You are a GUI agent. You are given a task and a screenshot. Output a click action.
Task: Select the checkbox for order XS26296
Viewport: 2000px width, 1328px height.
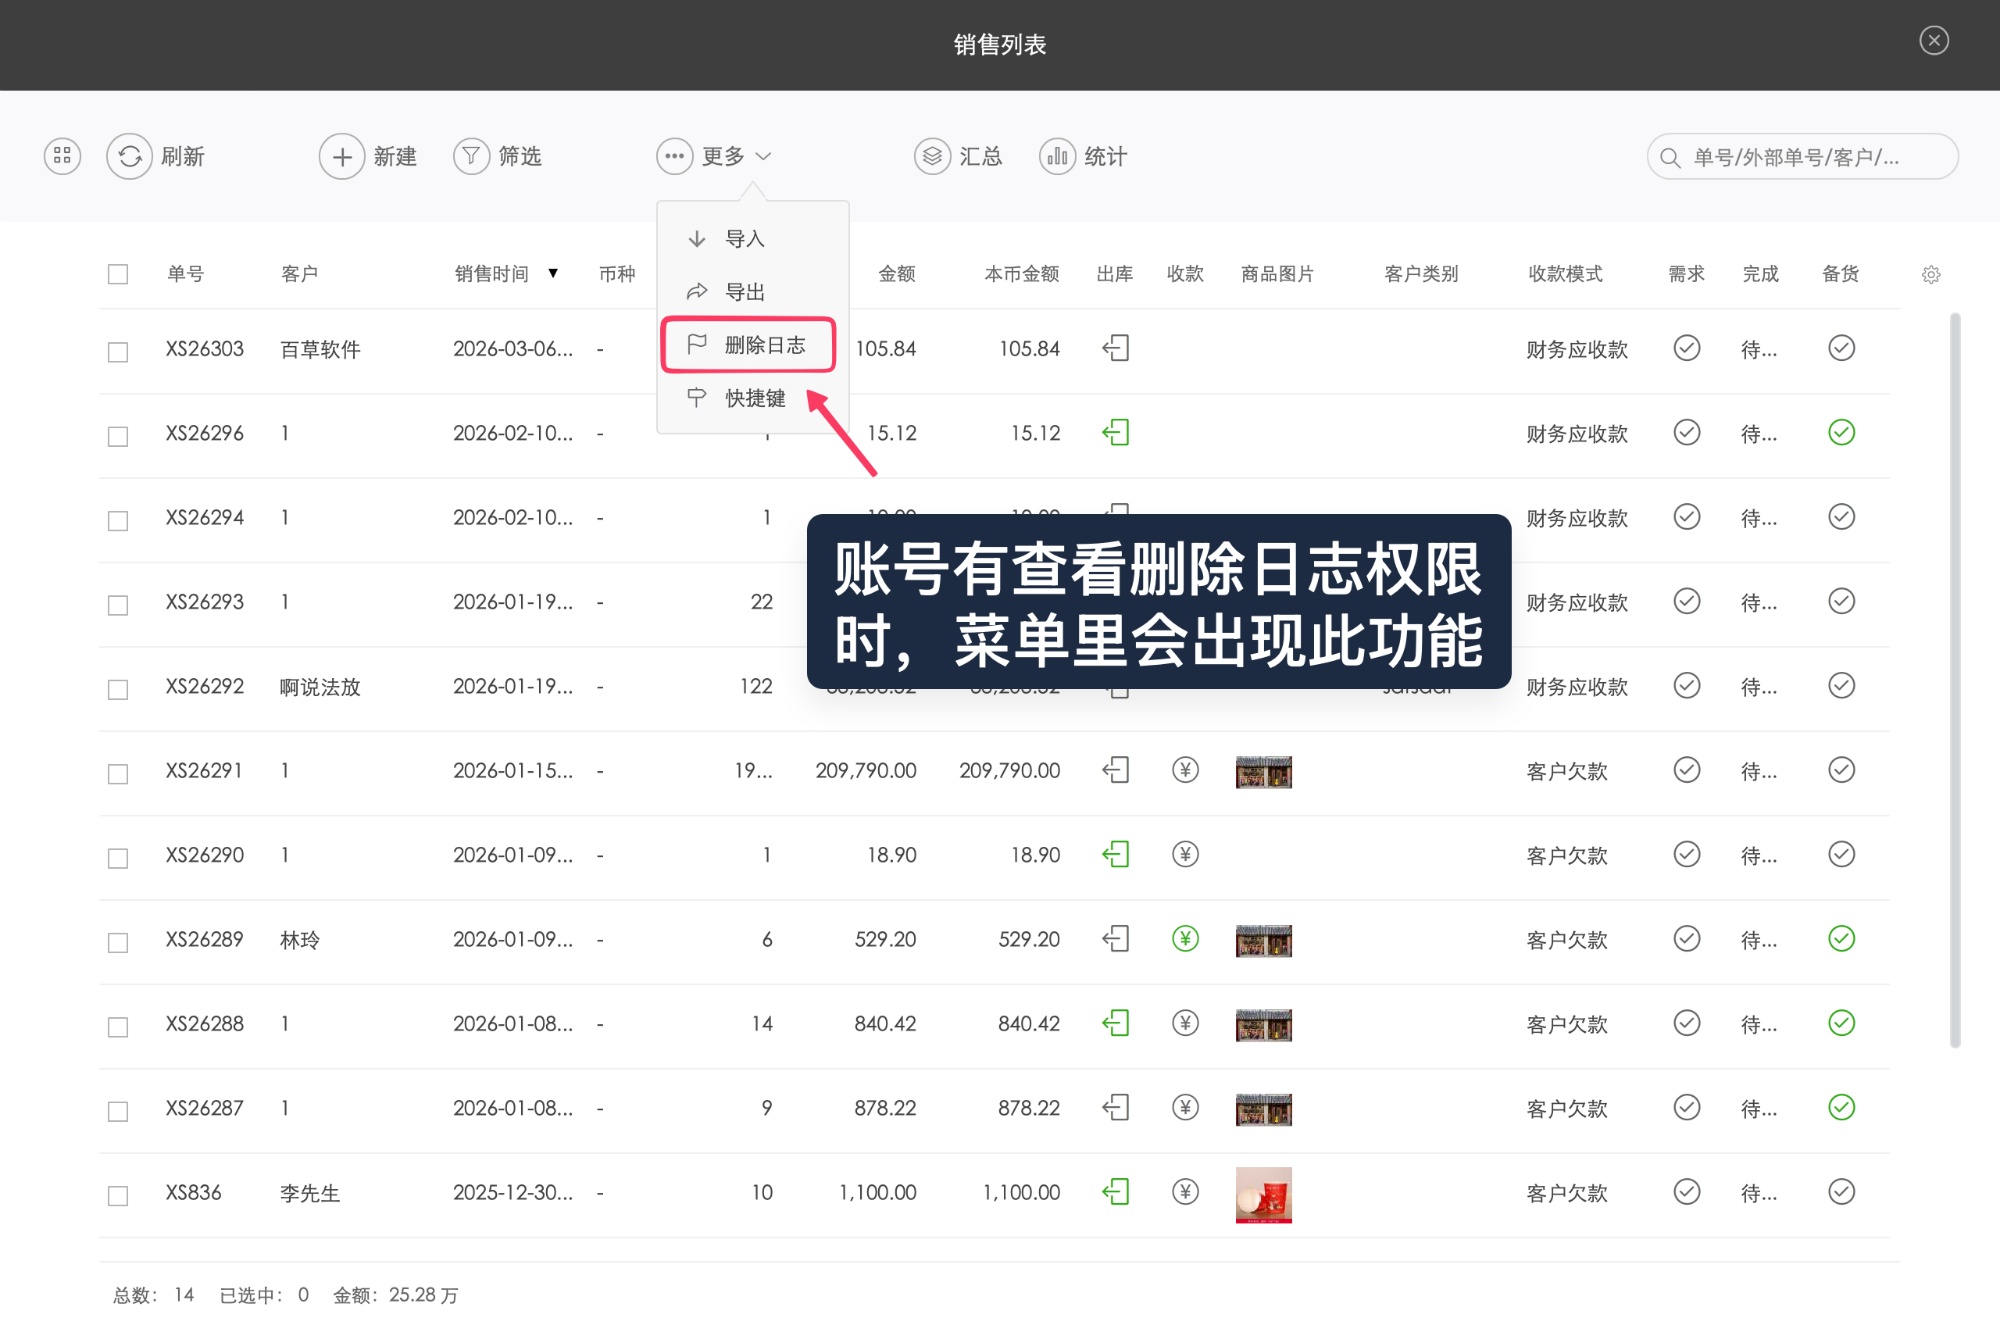(118, 434)
